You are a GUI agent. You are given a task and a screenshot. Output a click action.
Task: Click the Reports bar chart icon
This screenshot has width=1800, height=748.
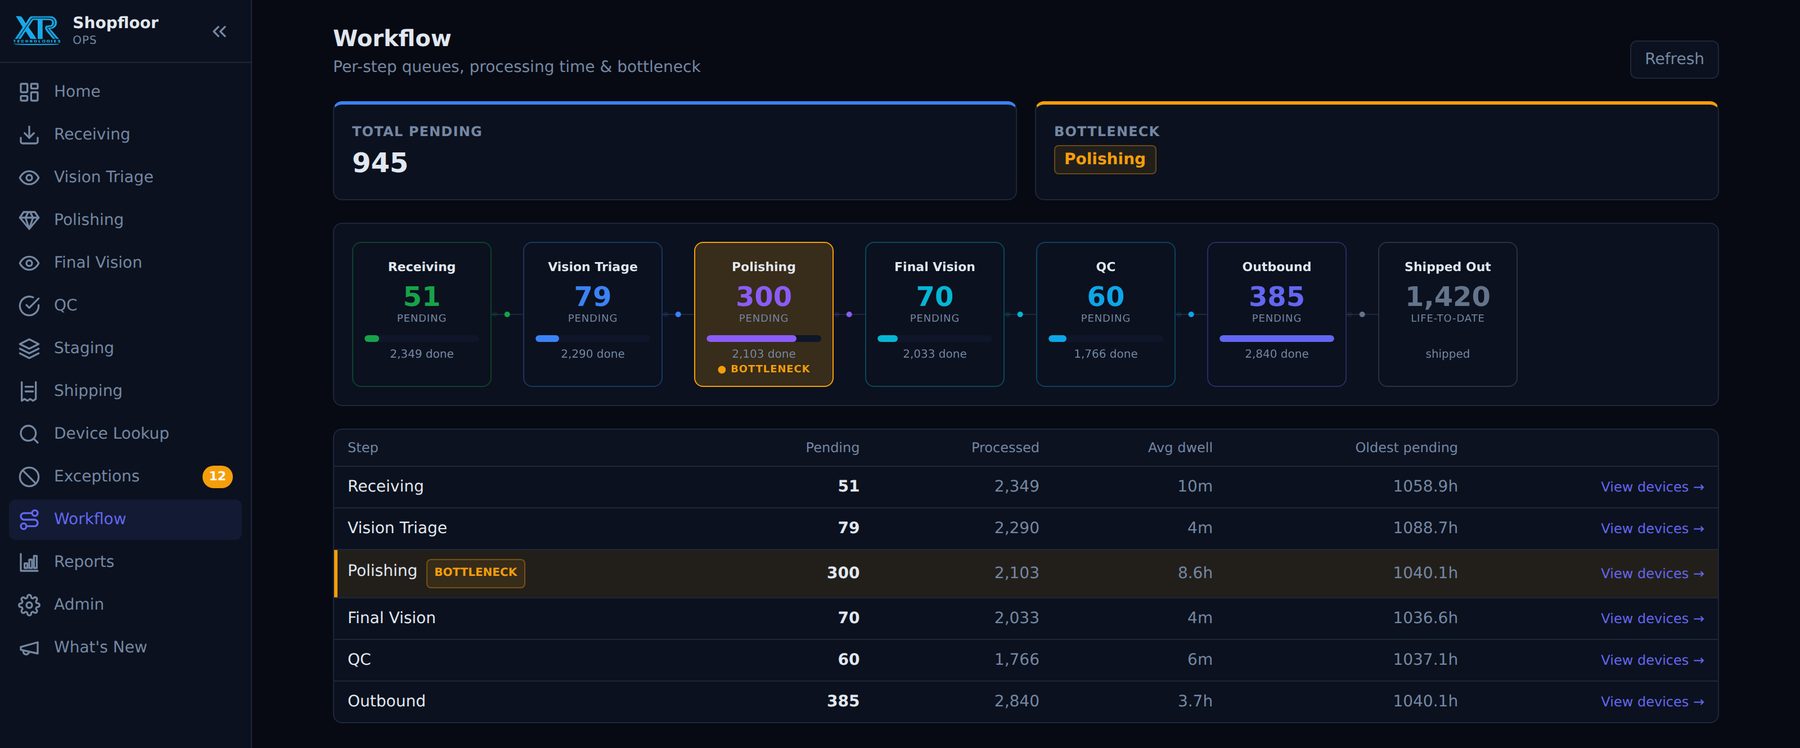tap(29, 562)
